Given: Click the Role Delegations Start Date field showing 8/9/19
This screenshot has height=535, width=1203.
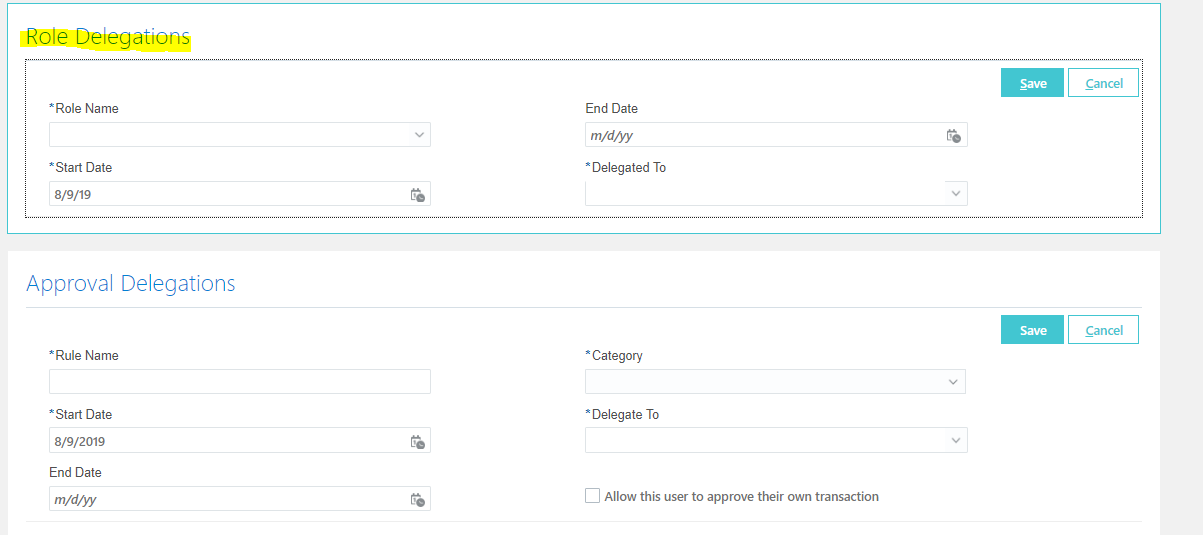Looking at the screenshot, I should click(x=225, y=194).
